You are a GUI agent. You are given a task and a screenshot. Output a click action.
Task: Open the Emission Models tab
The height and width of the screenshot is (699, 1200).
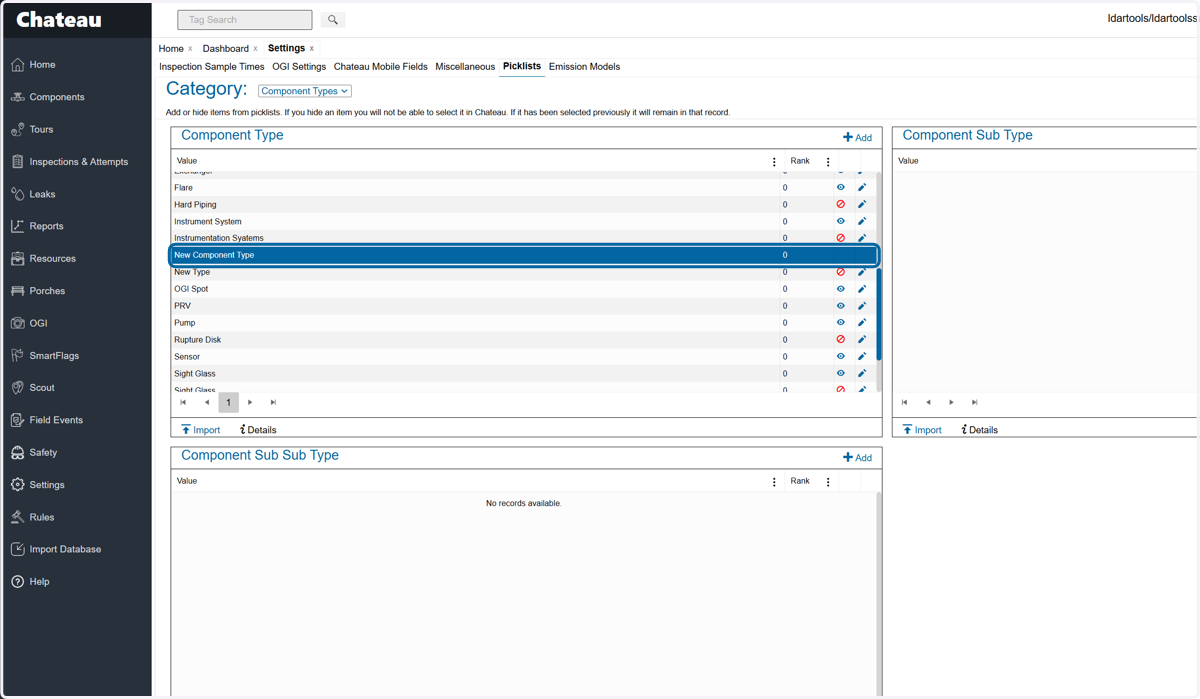tap(584, 67)
